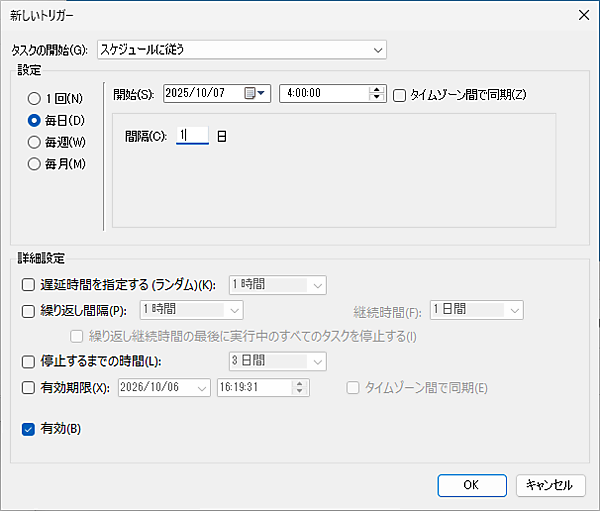The image size is (600, 511).
Task: Toggle タイムゾーン間で同期(E) checkbox
Action: click(353, 387)
